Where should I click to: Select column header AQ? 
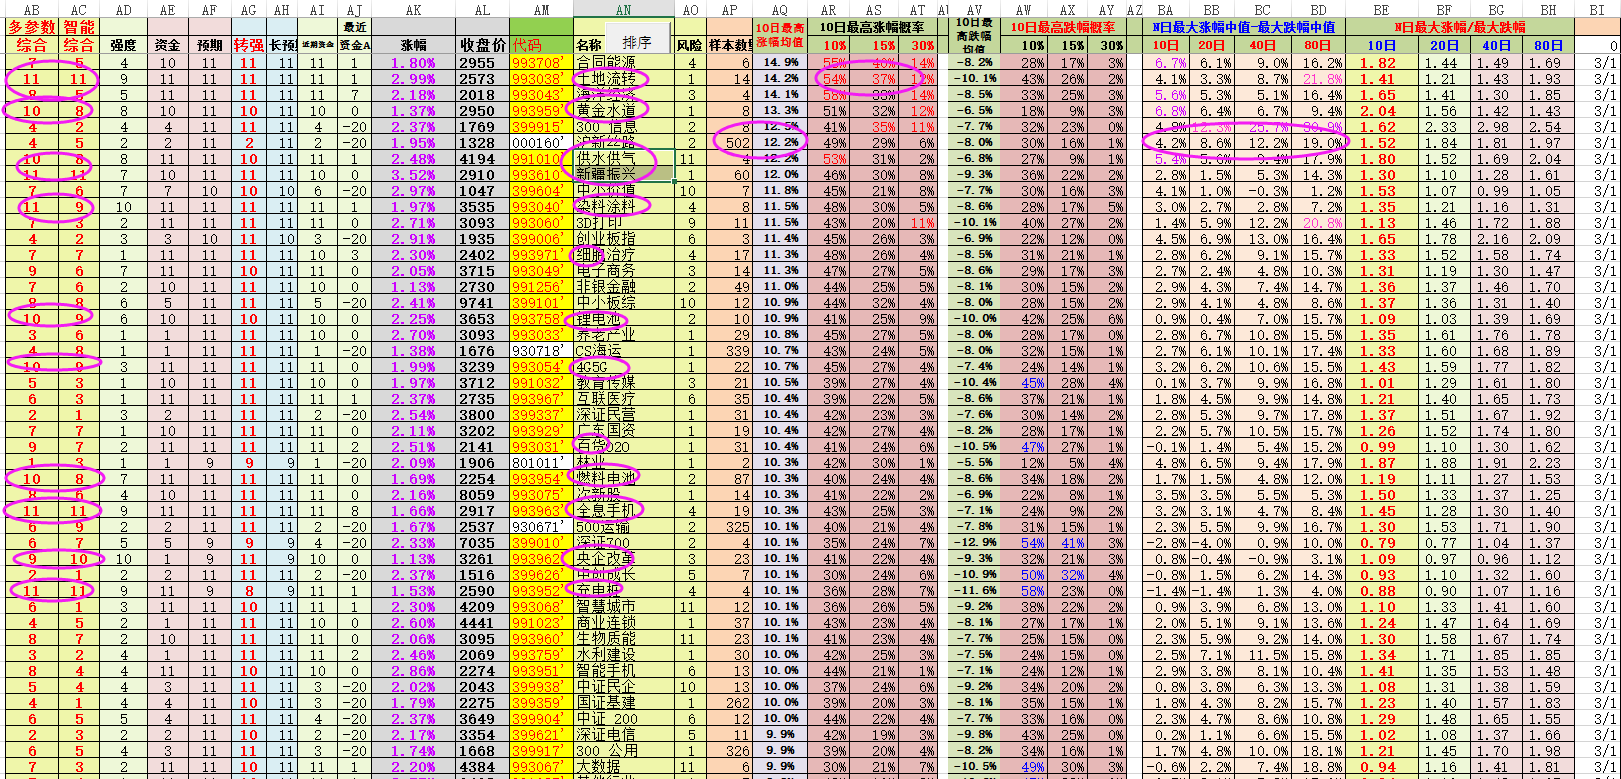(x=779, y=9)
